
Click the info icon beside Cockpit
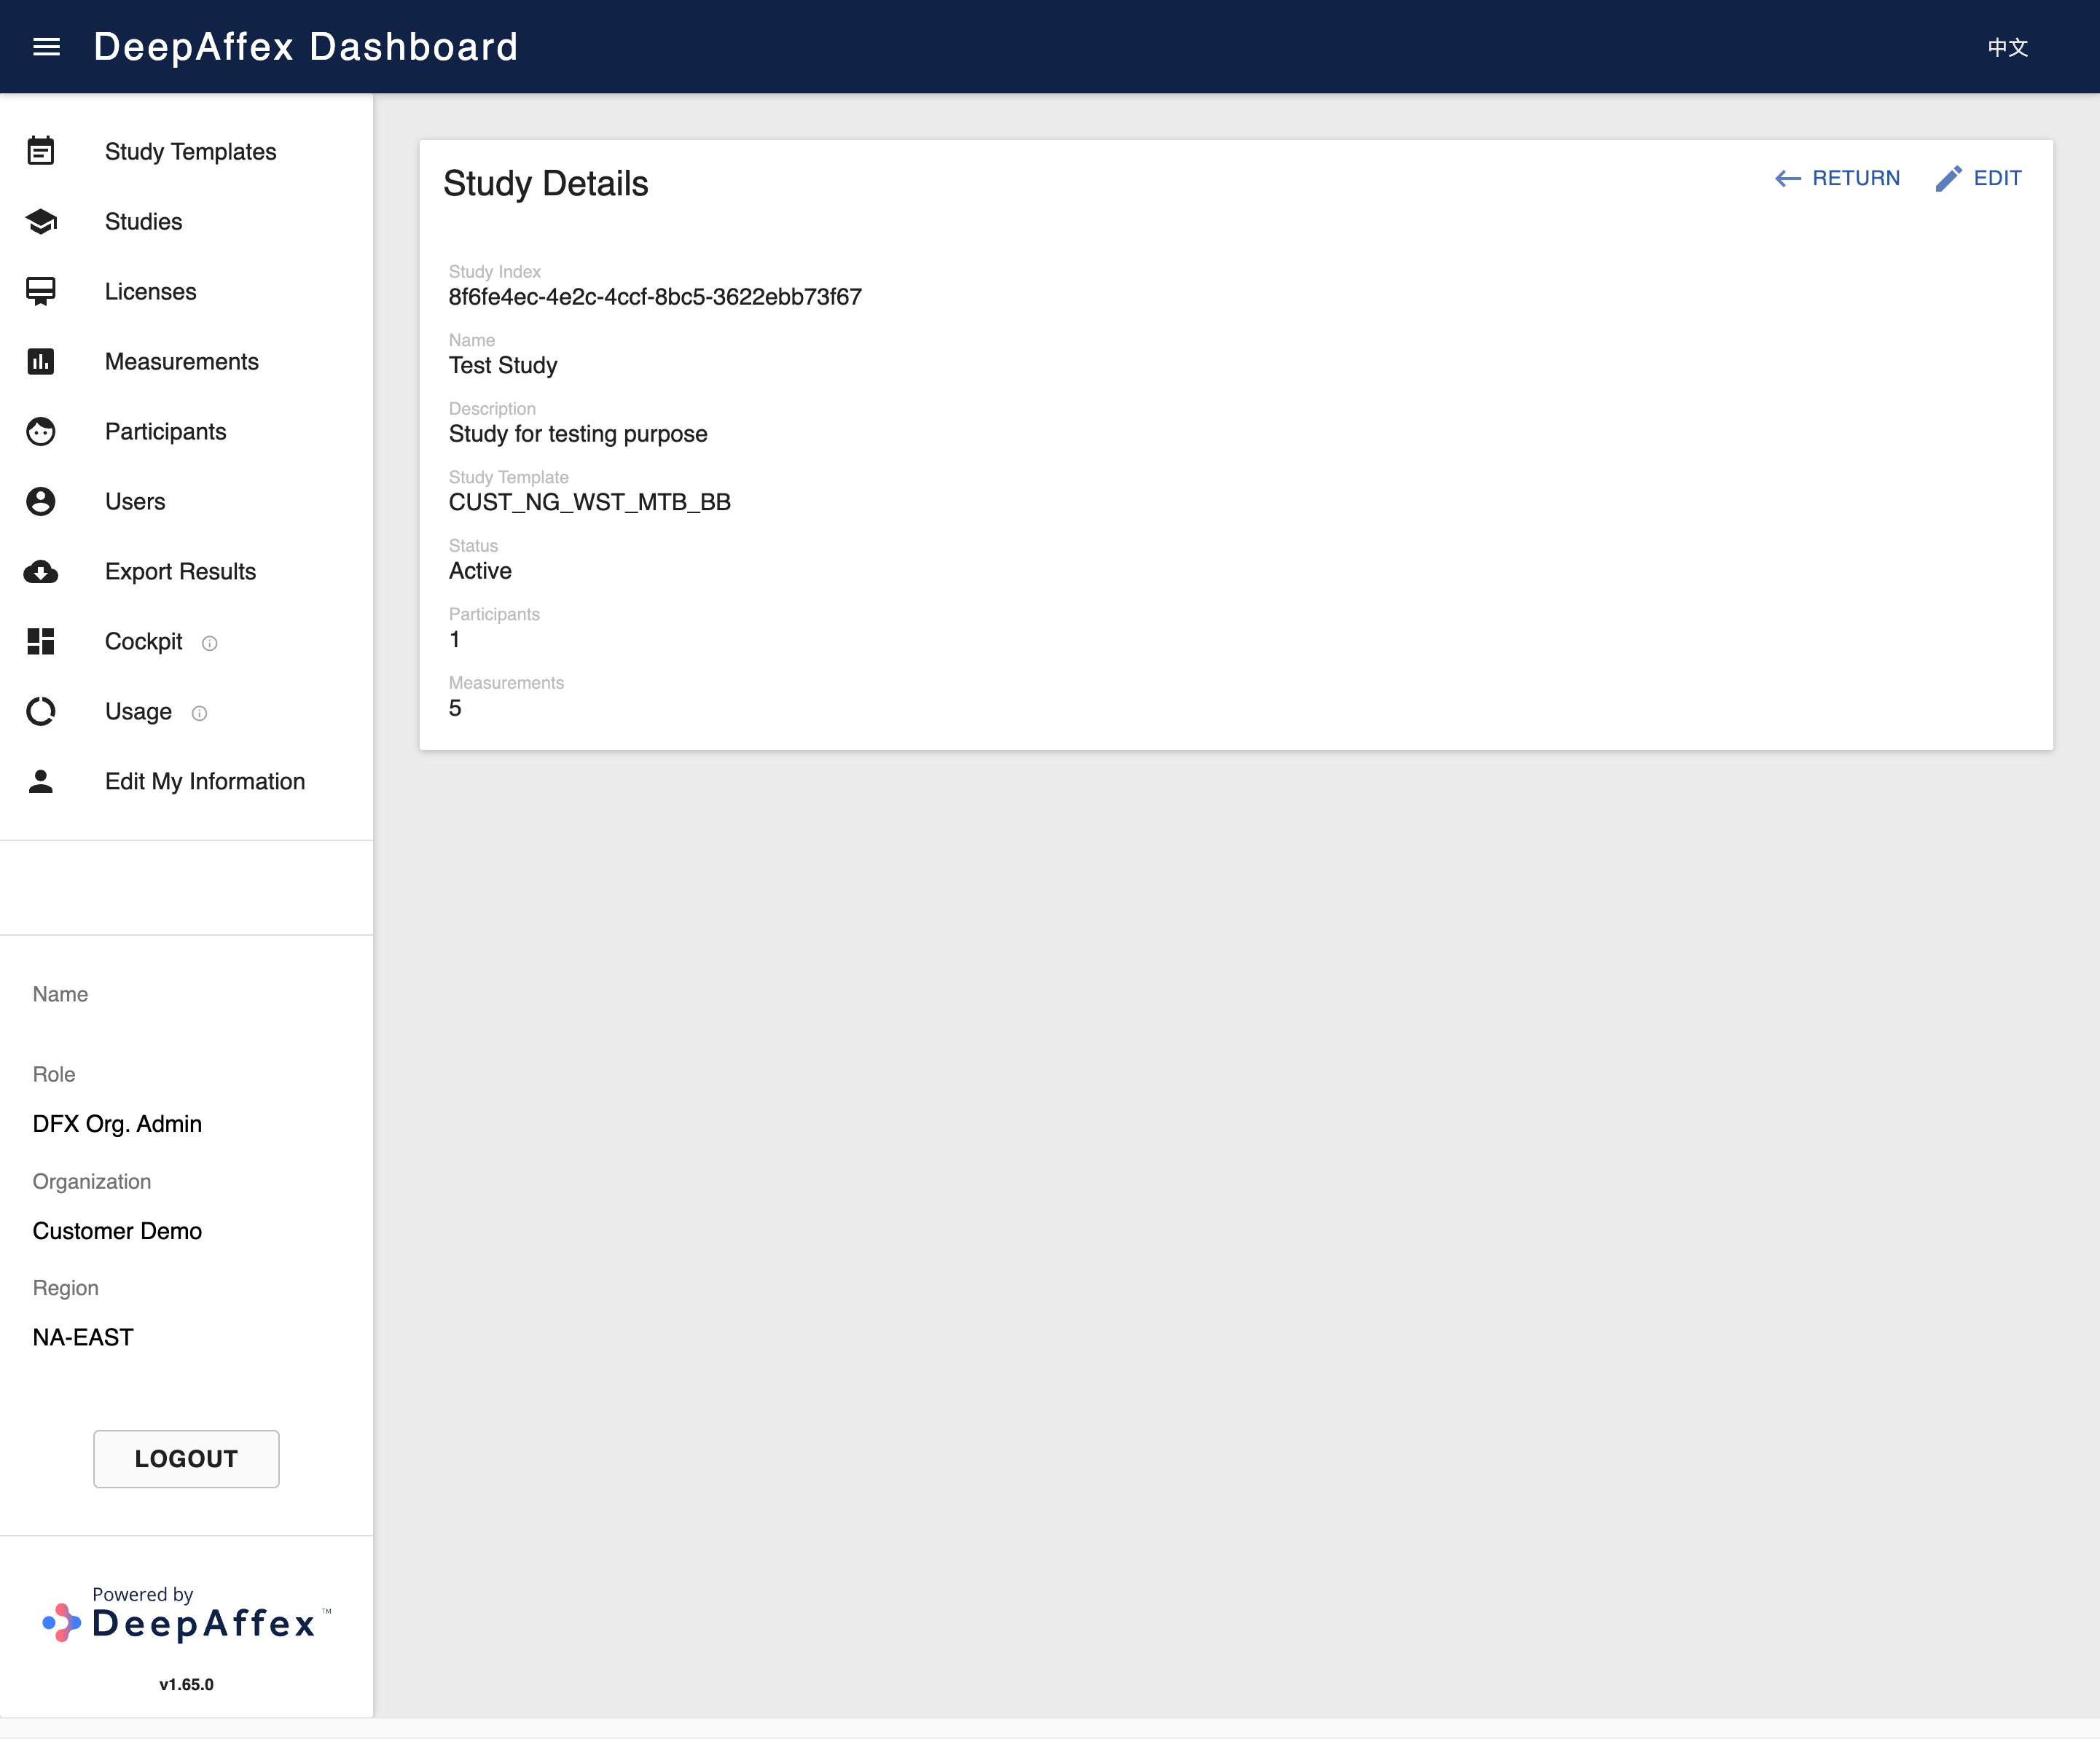(x=209, y=643)
